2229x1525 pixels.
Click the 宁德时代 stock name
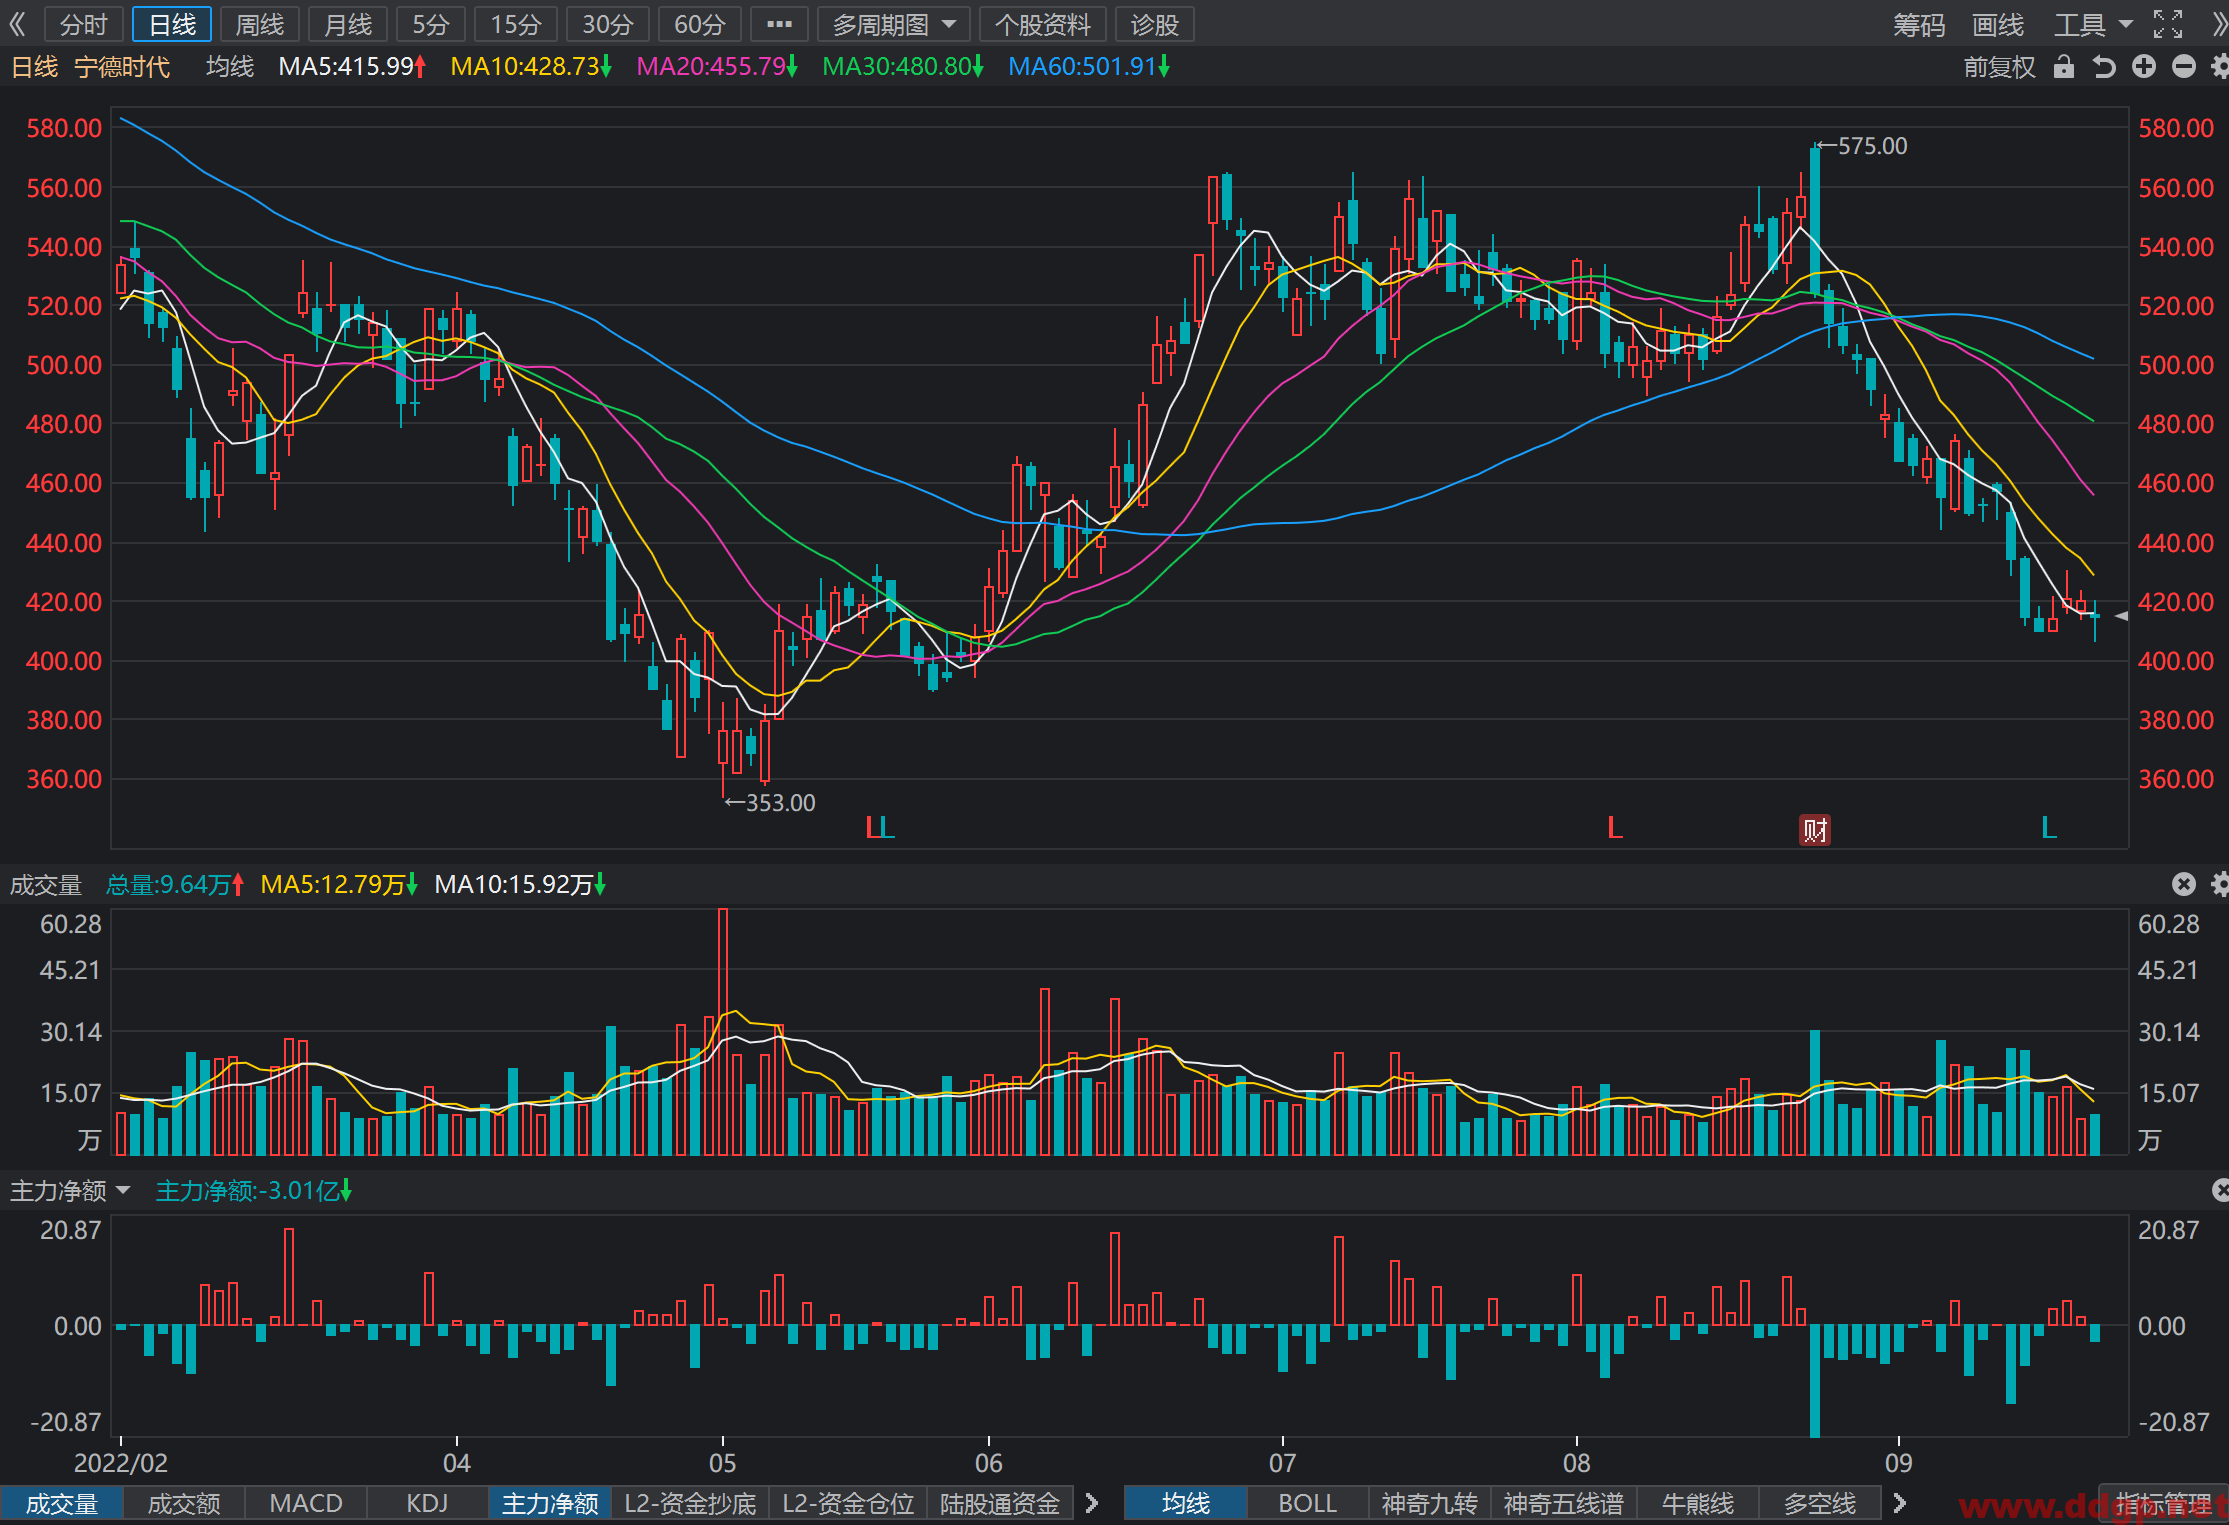pyautogui.click(x=122, y=67)
